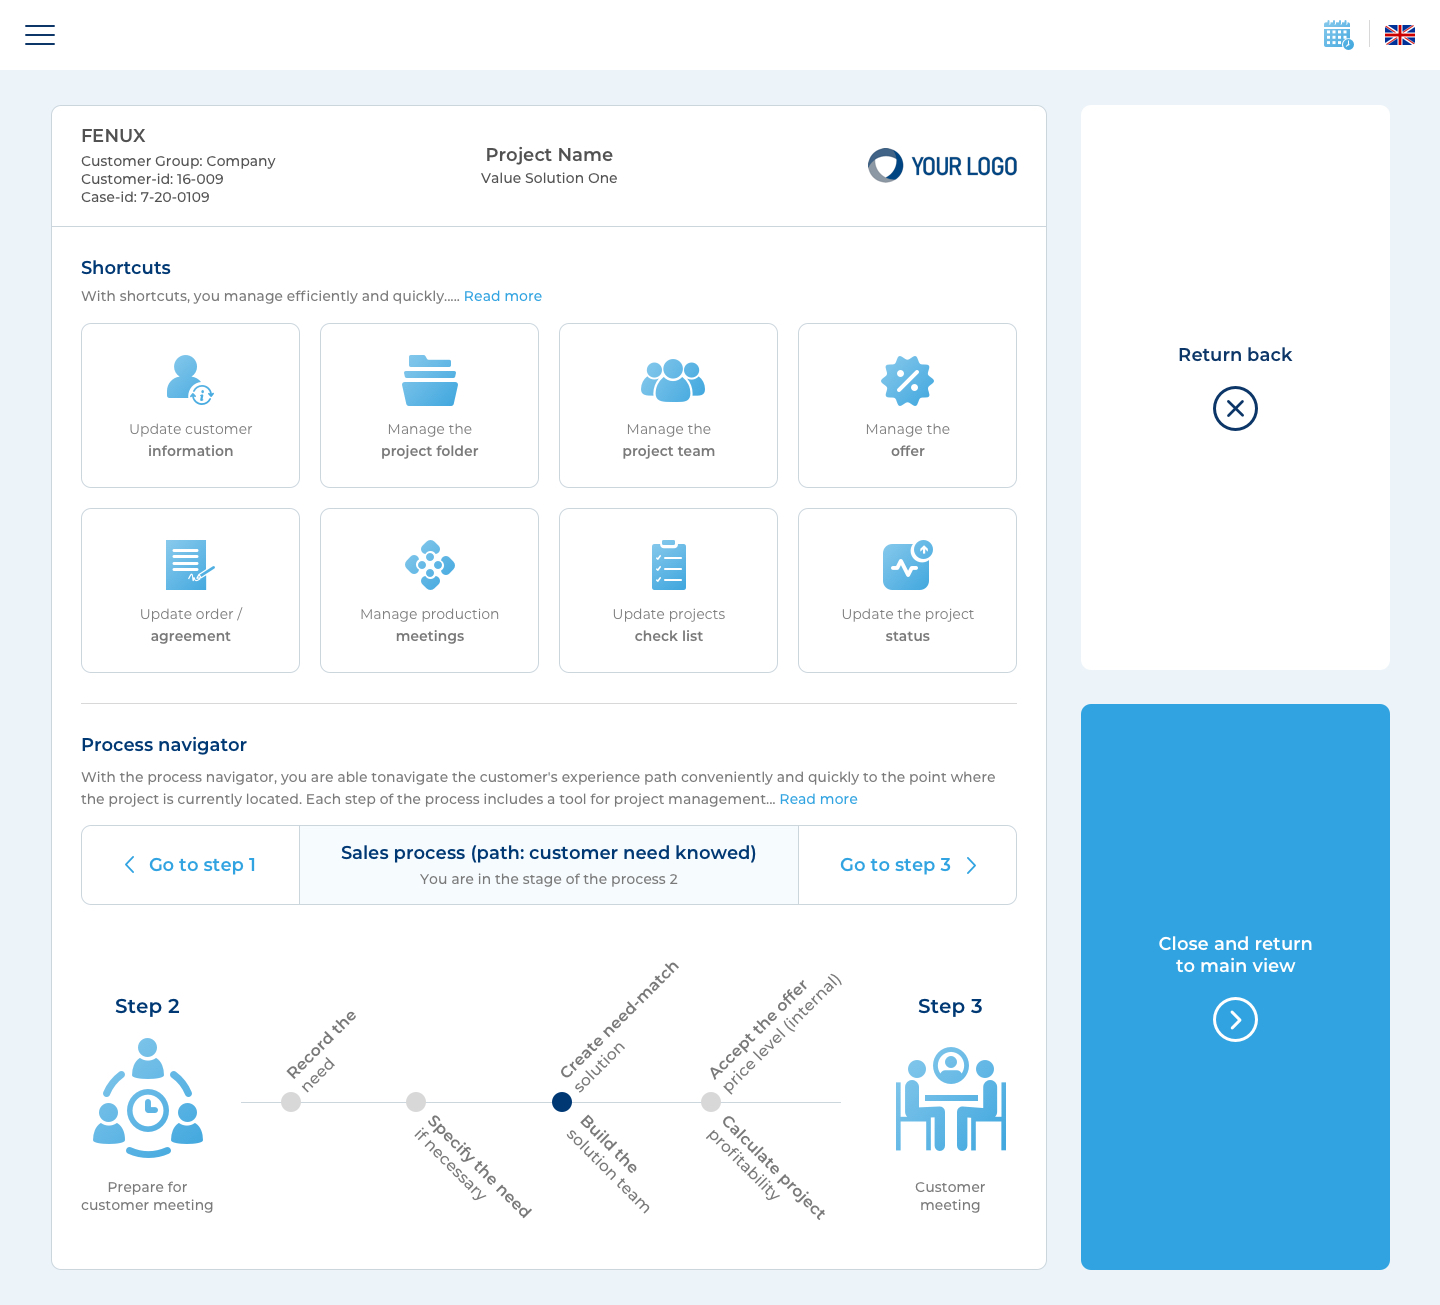Click the Step 3 Customer meeting illustration
Image resolution: width=1440 pixels, height=1305 pixels.
coord(950,1100)
